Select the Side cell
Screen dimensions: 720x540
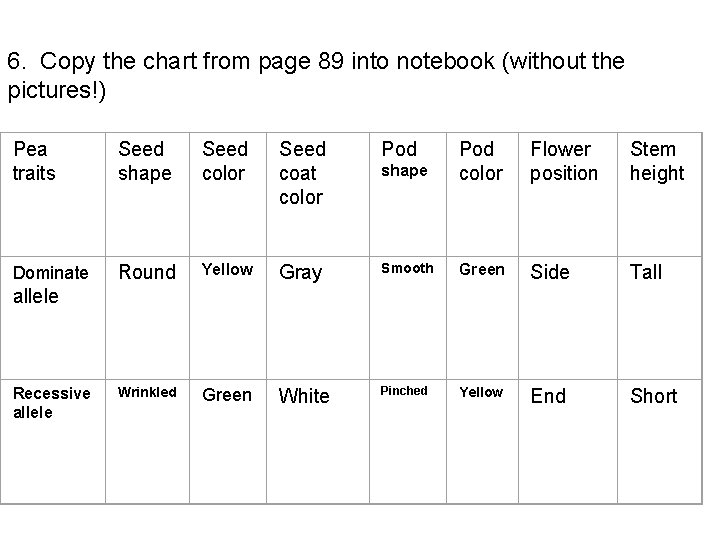point(550,272)
